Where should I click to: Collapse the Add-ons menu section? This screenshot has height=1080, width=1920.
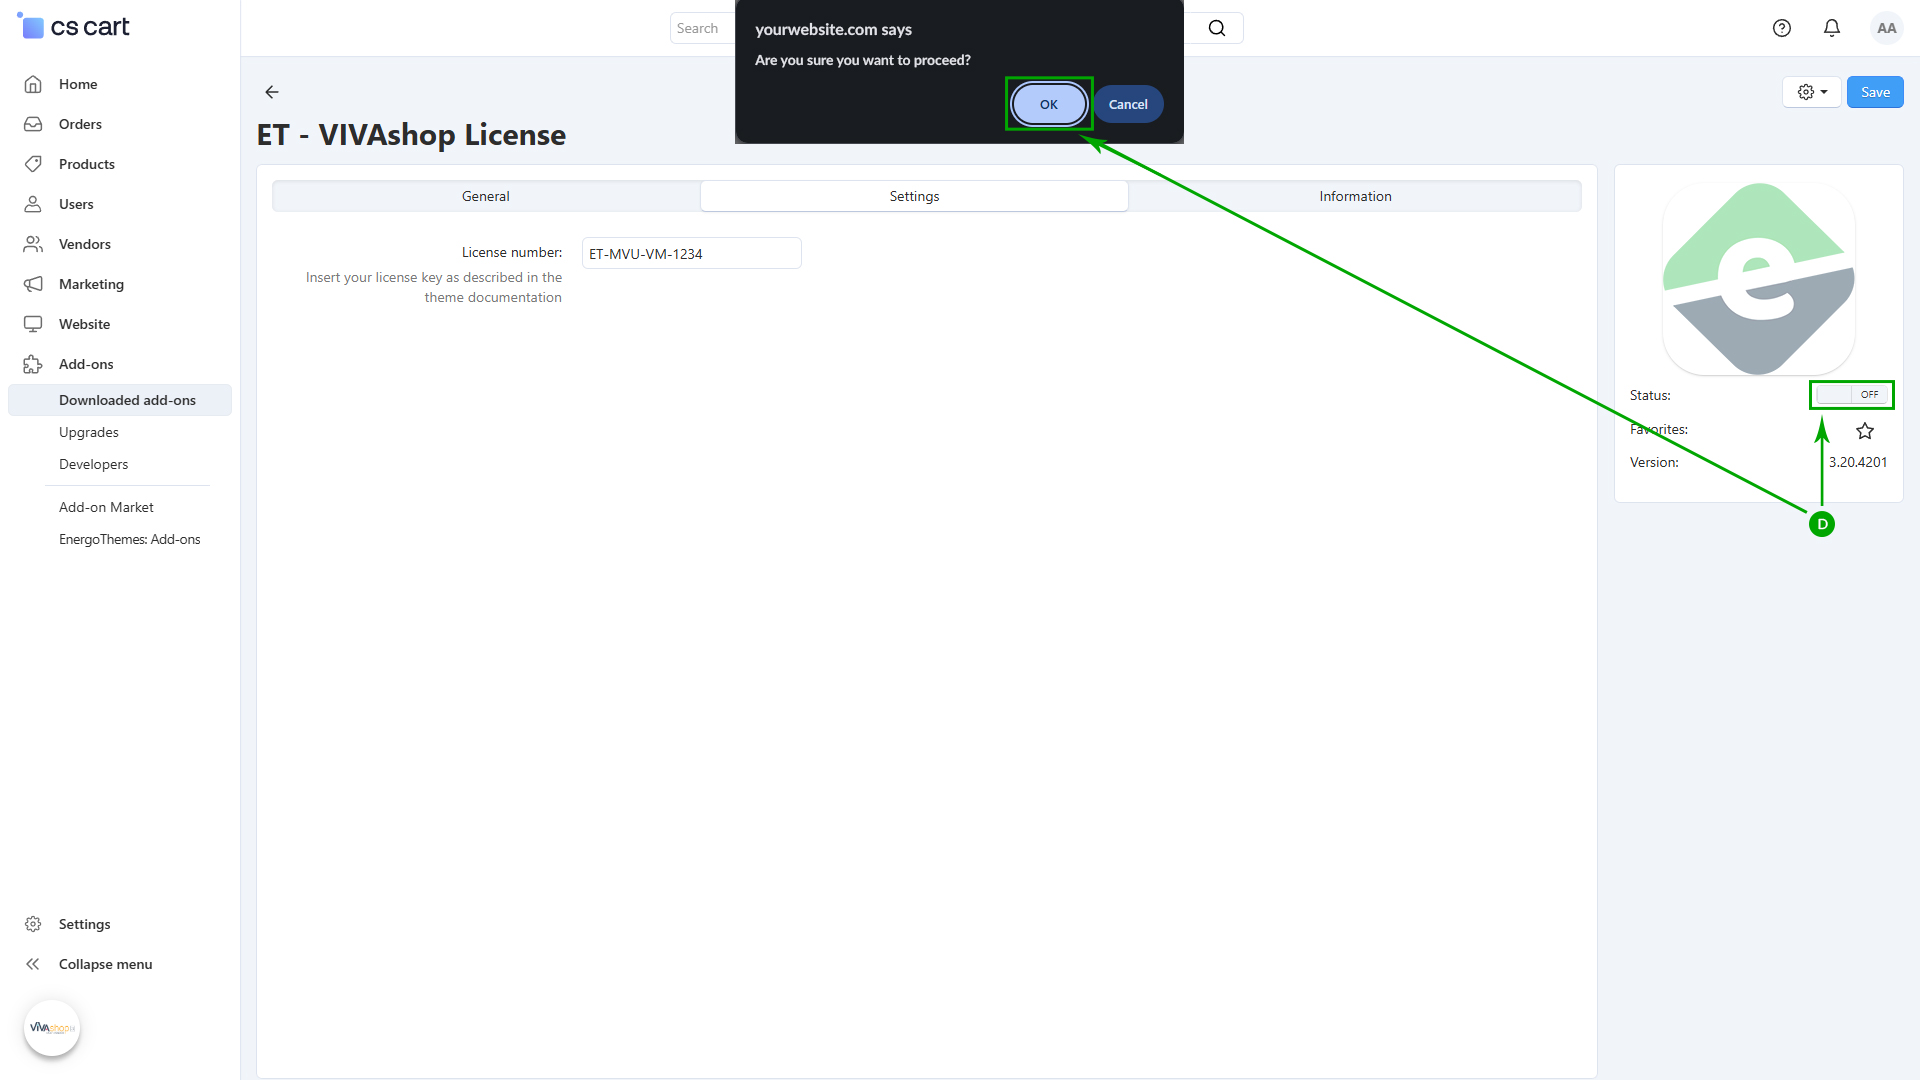pos(86,364)
